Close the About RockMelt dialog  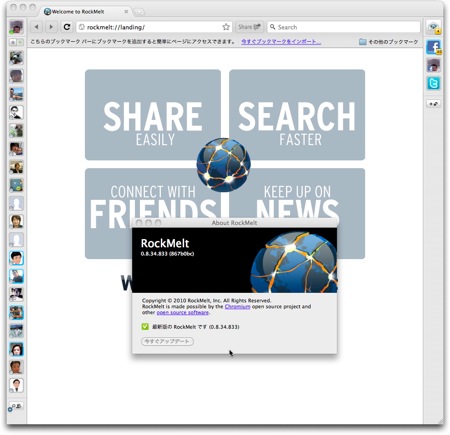pos(139,223)
